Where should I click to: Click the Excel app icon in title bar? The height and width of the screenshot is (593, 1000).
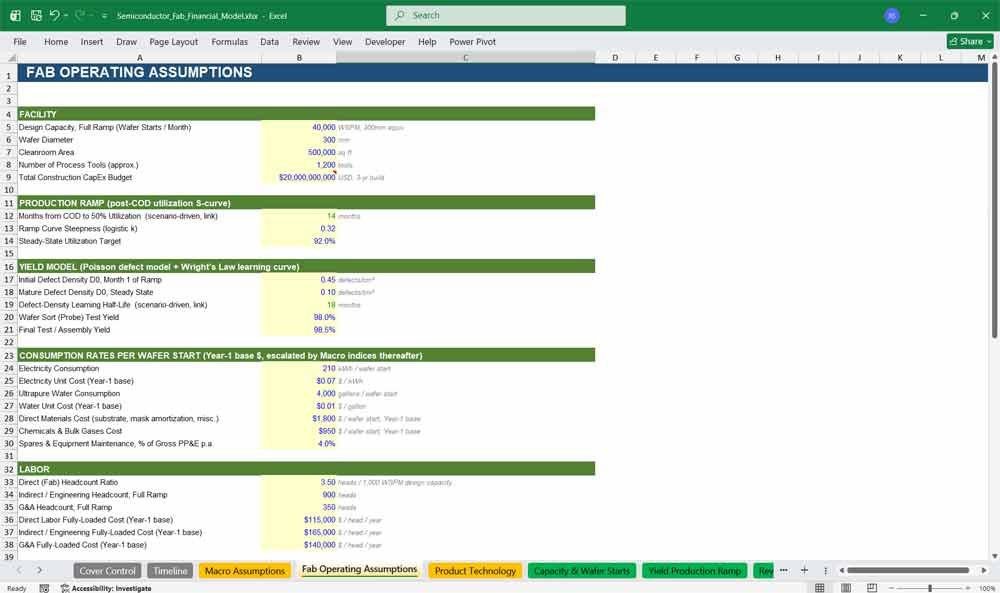tap(15, 15)
